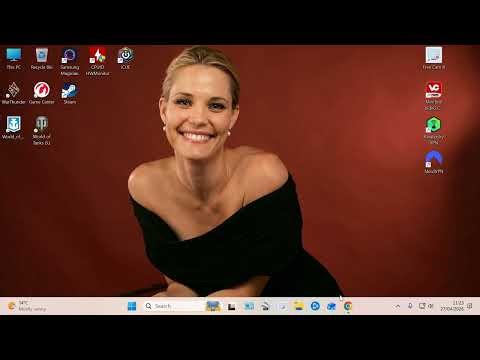
Task: Select the Recycle Bin icon
Action: [x=42, y=58]
